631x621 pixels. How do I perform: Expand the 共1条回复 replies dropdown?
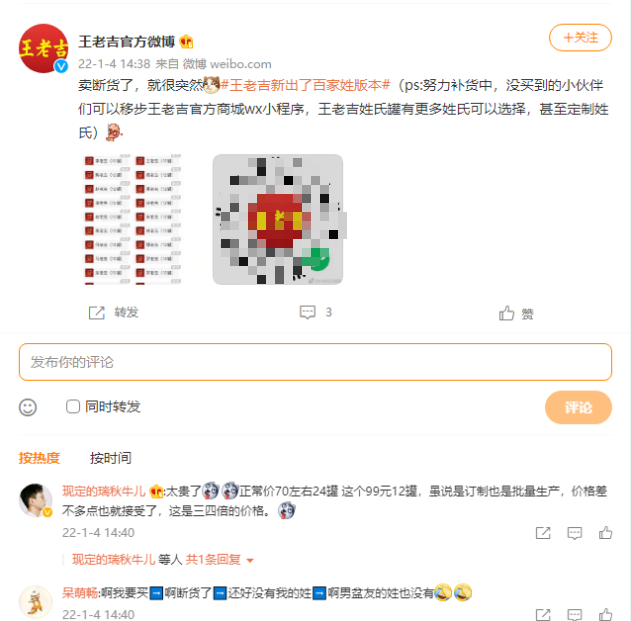(219, 559)
